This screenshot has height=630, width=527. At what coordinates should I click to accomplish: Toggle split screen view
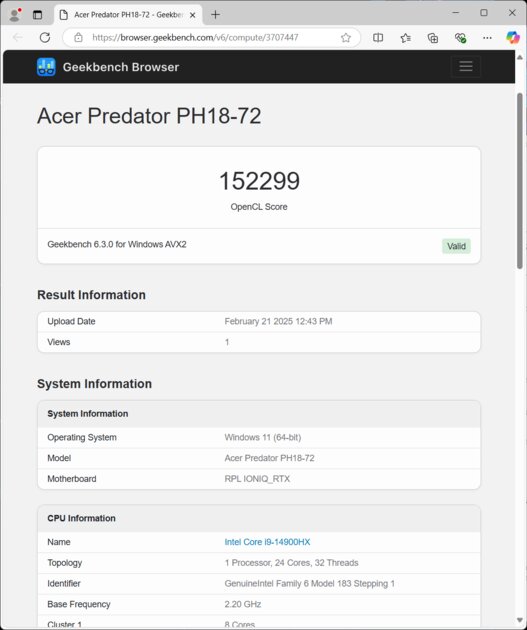tap(378, 38)
